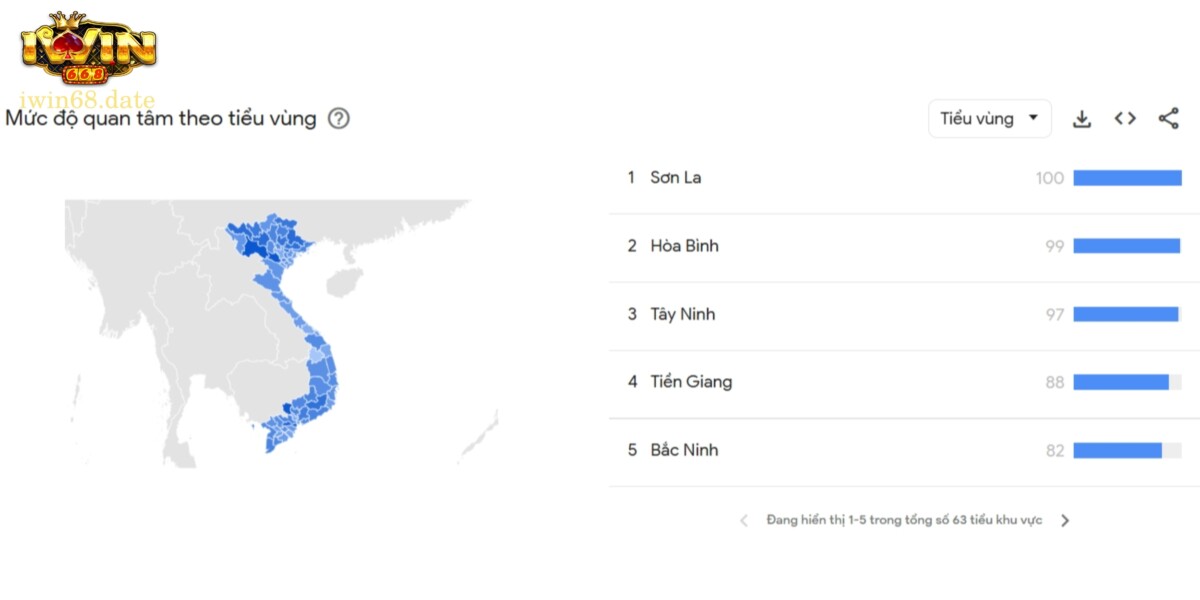Image resolution: width=1200 pixels, height=600 pixels.
Task: Choose the Tiền Giang entry
Action: click(690, 382)
